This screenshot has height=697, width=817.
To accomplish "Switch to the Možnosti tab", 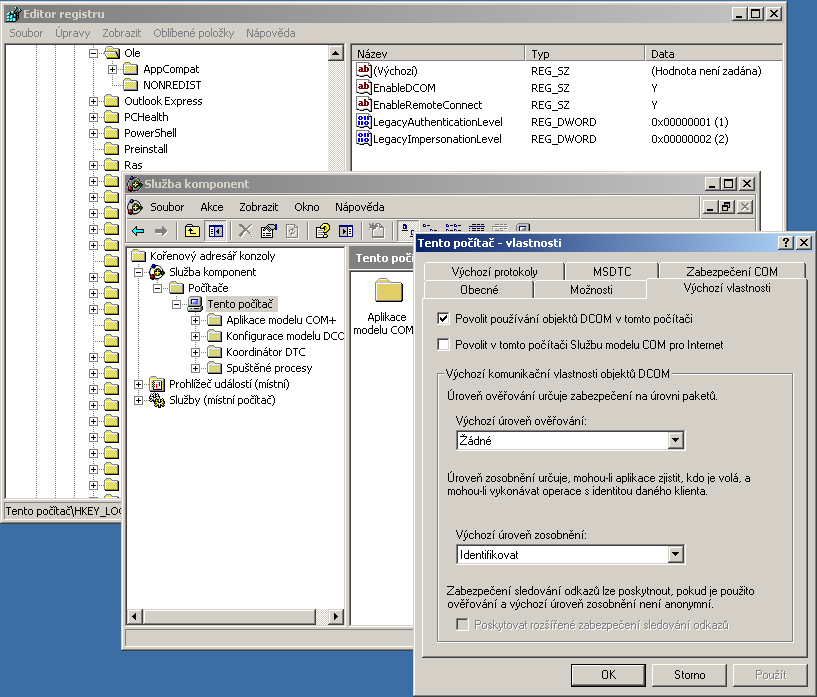I will coord(591,290).
